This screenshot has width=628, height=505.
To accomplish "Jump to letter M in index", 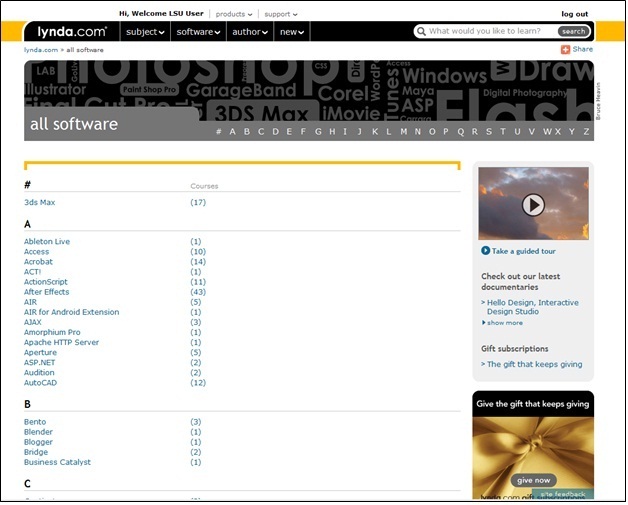I will click(x=403, y=131).
